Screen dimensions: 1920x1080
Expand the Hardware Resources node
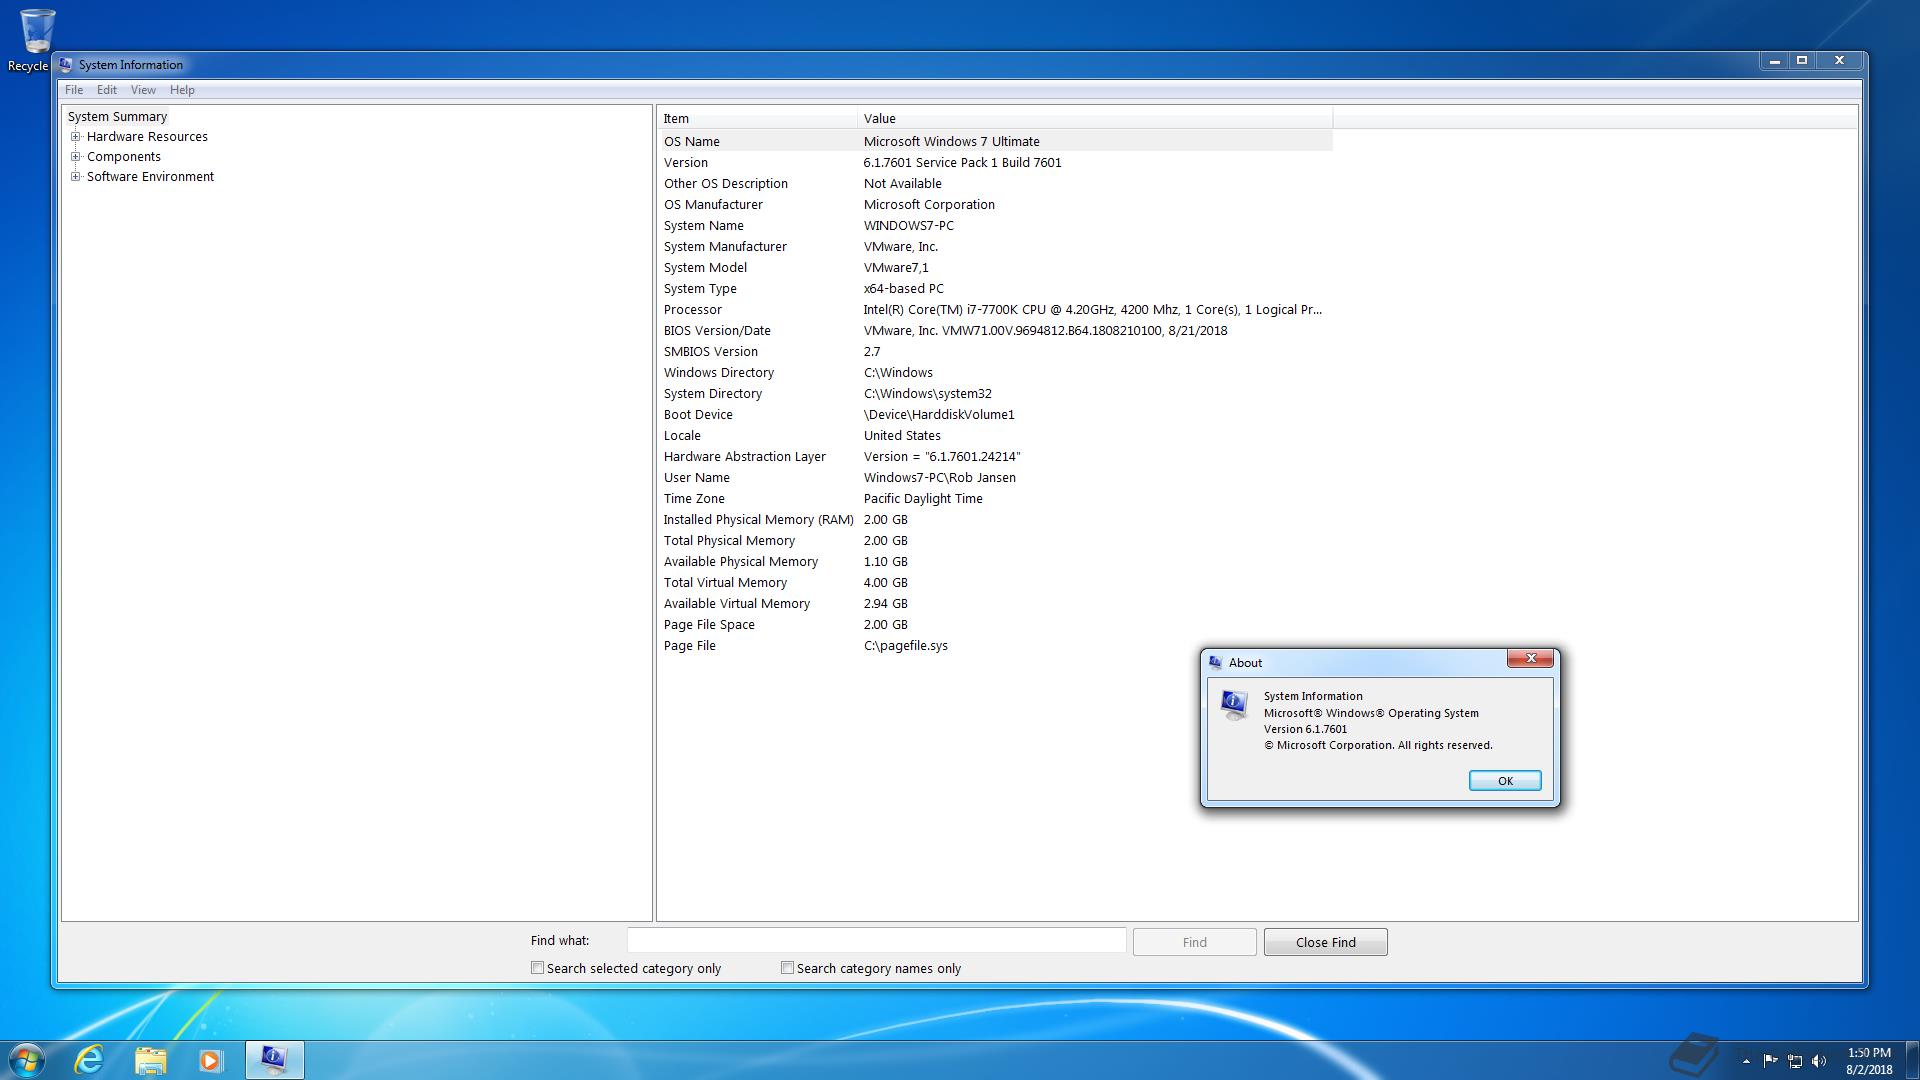tap(75, 137)
